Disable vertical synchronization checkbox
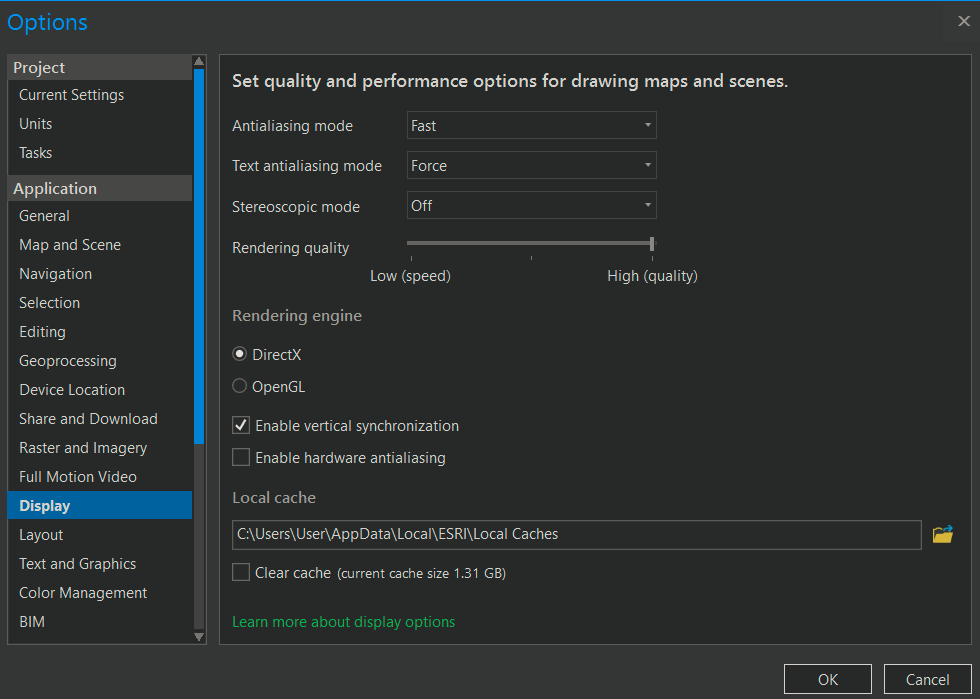Viewport: 980px width, 699px height. coord(241,426)
